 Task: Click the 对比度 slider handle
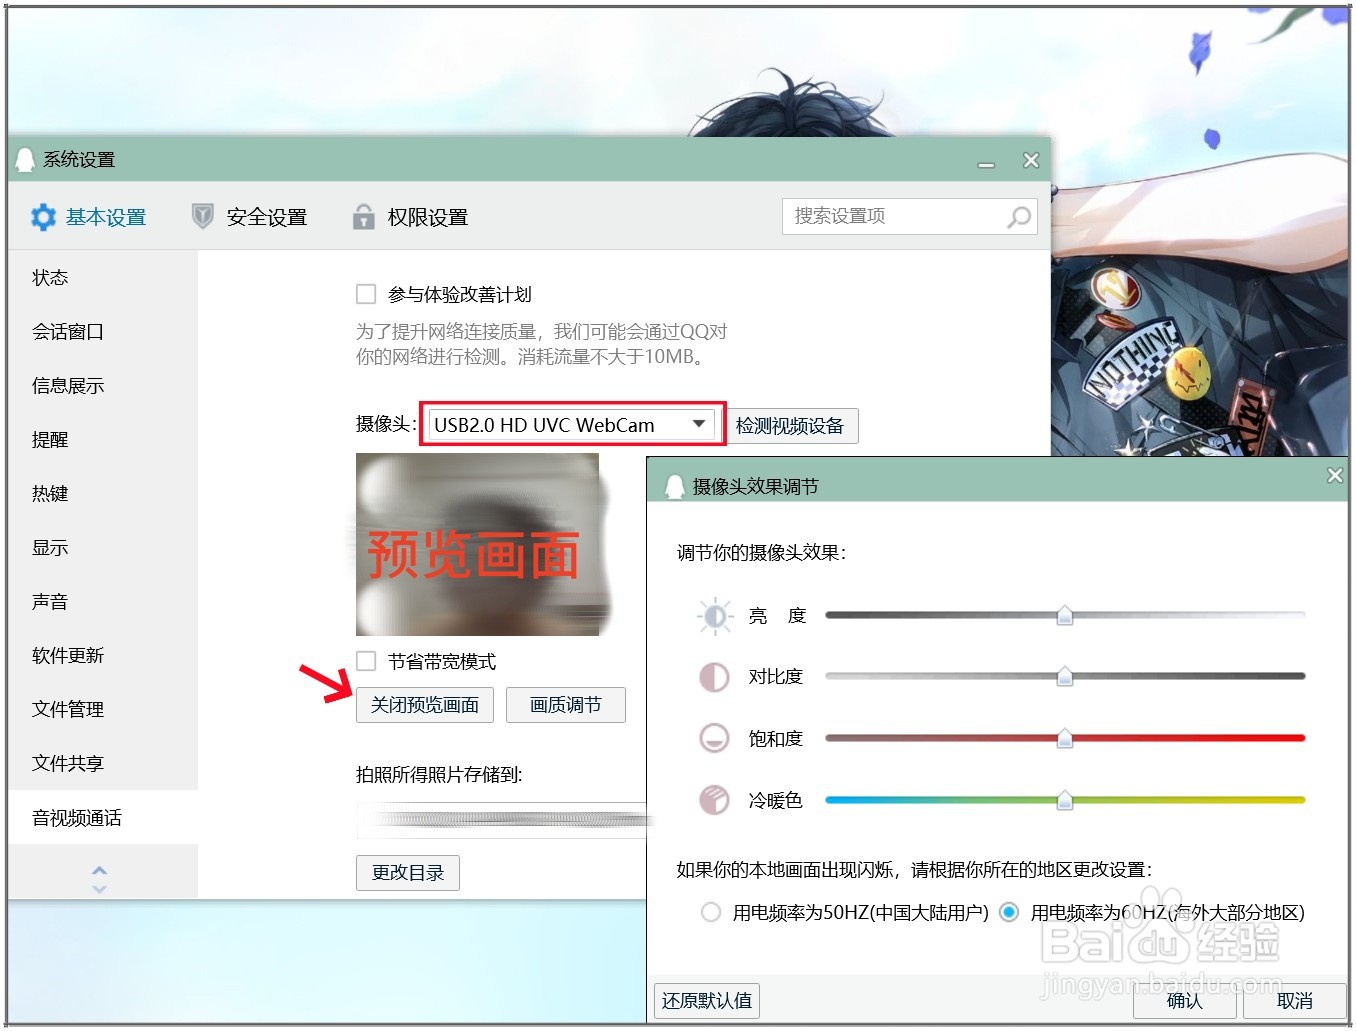pos(1065,677)
